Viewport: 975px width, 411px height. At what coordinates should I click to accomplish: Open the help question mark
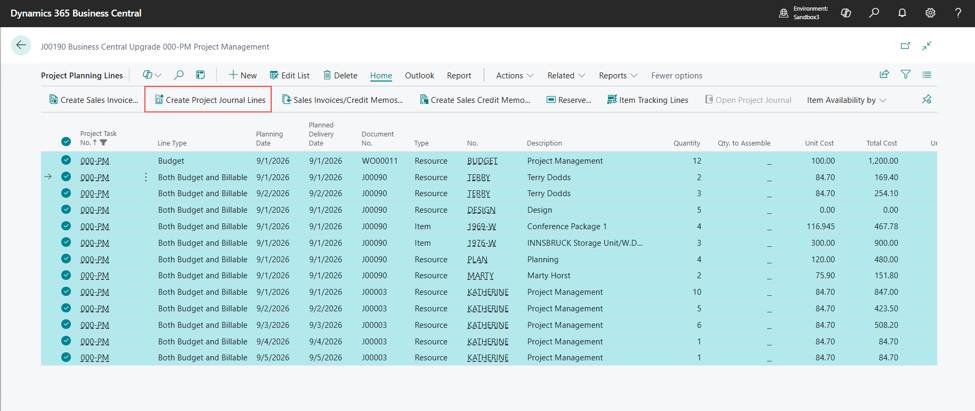pos(958,13)
